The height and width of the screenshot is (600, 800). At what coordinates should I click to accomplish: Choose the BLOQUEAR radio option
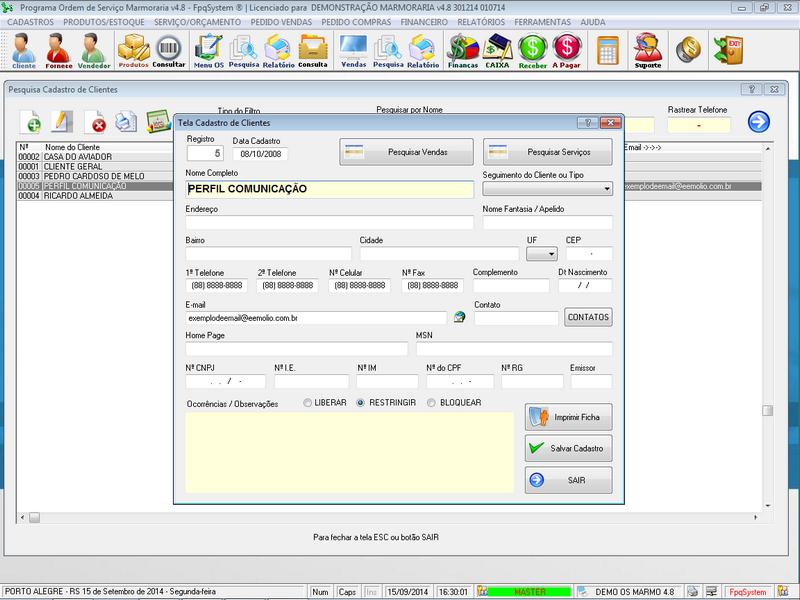pyautogui.click(x=431, y=403)
